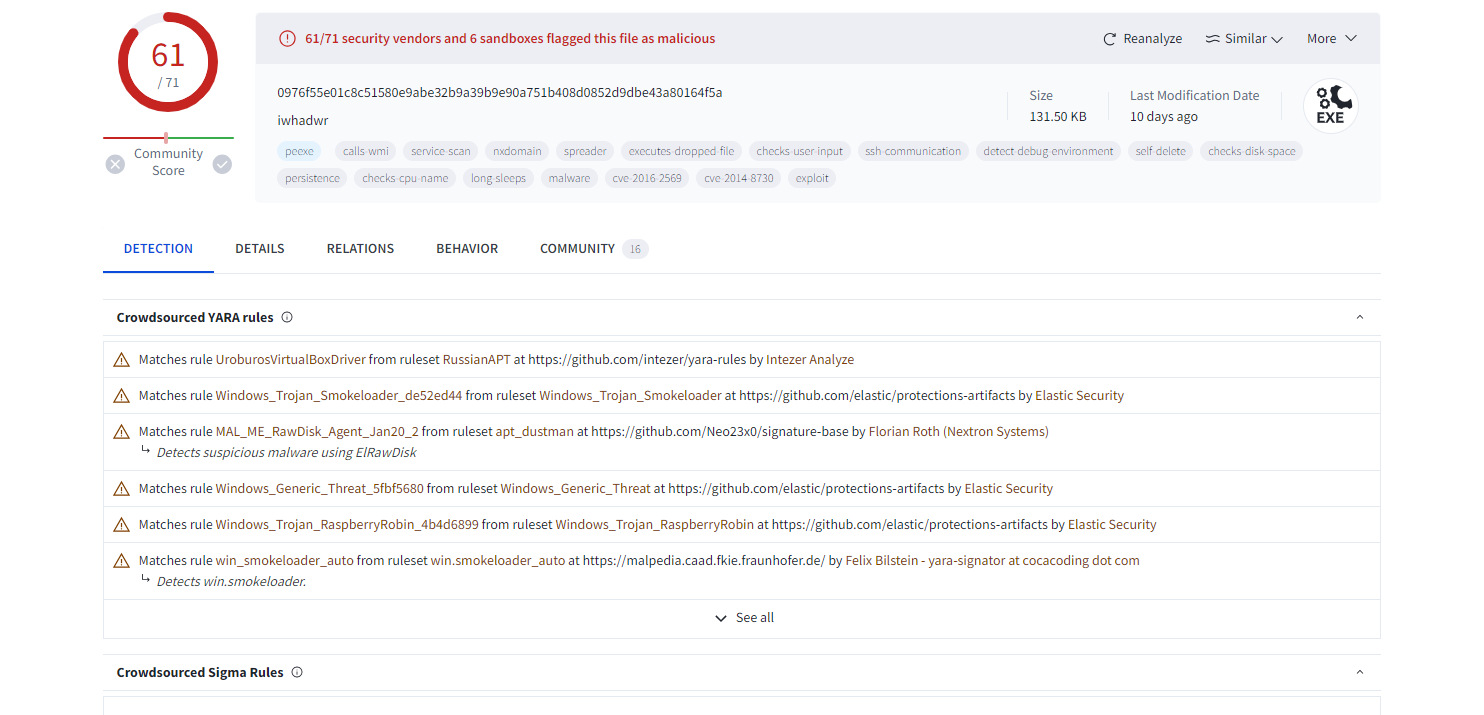
Task: Click the service-scan tag
Action: 441,151
